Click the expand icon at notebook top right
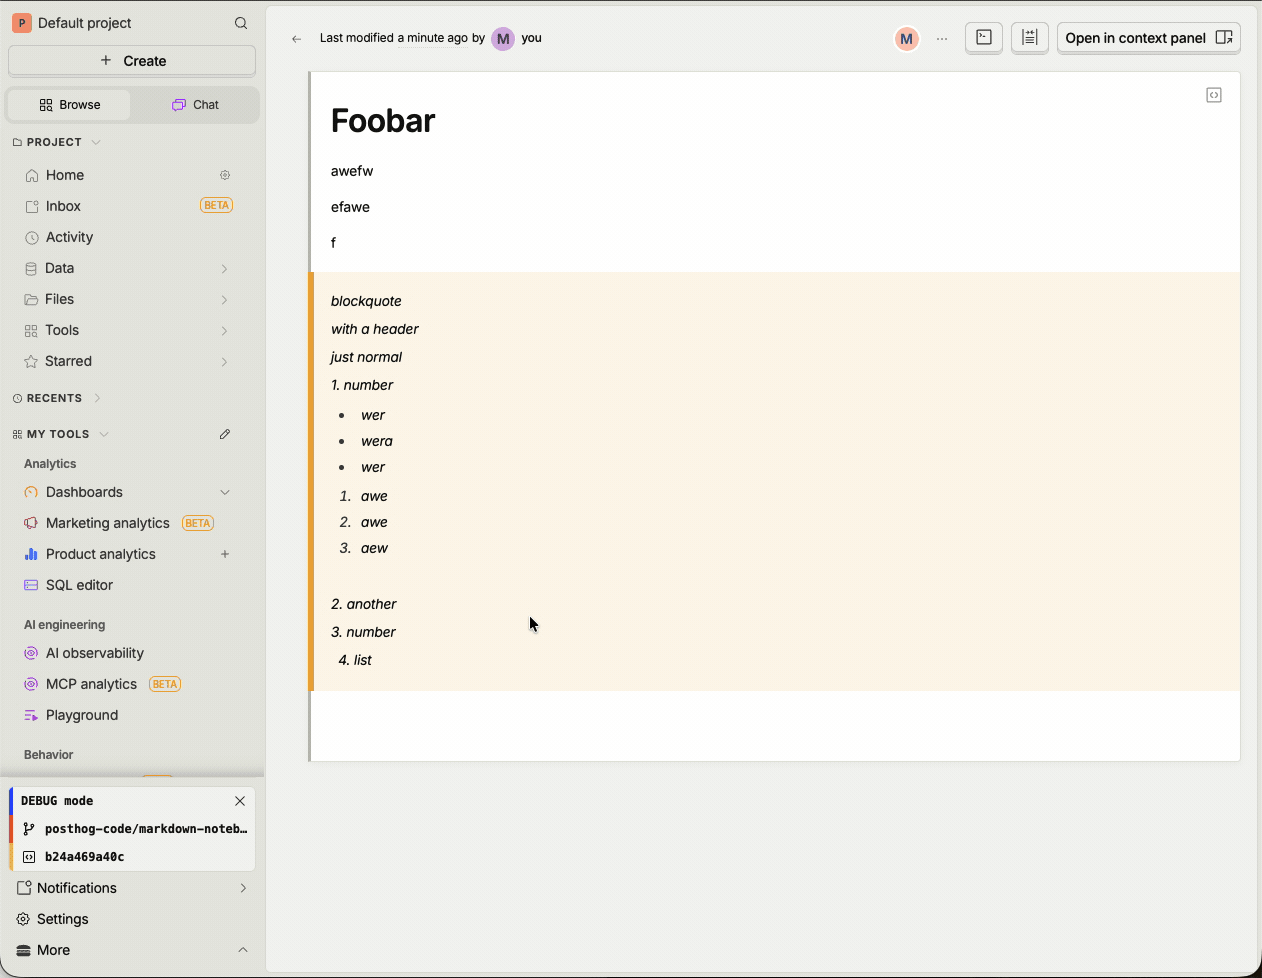 pyautogui.click(x=1214, y=95)
